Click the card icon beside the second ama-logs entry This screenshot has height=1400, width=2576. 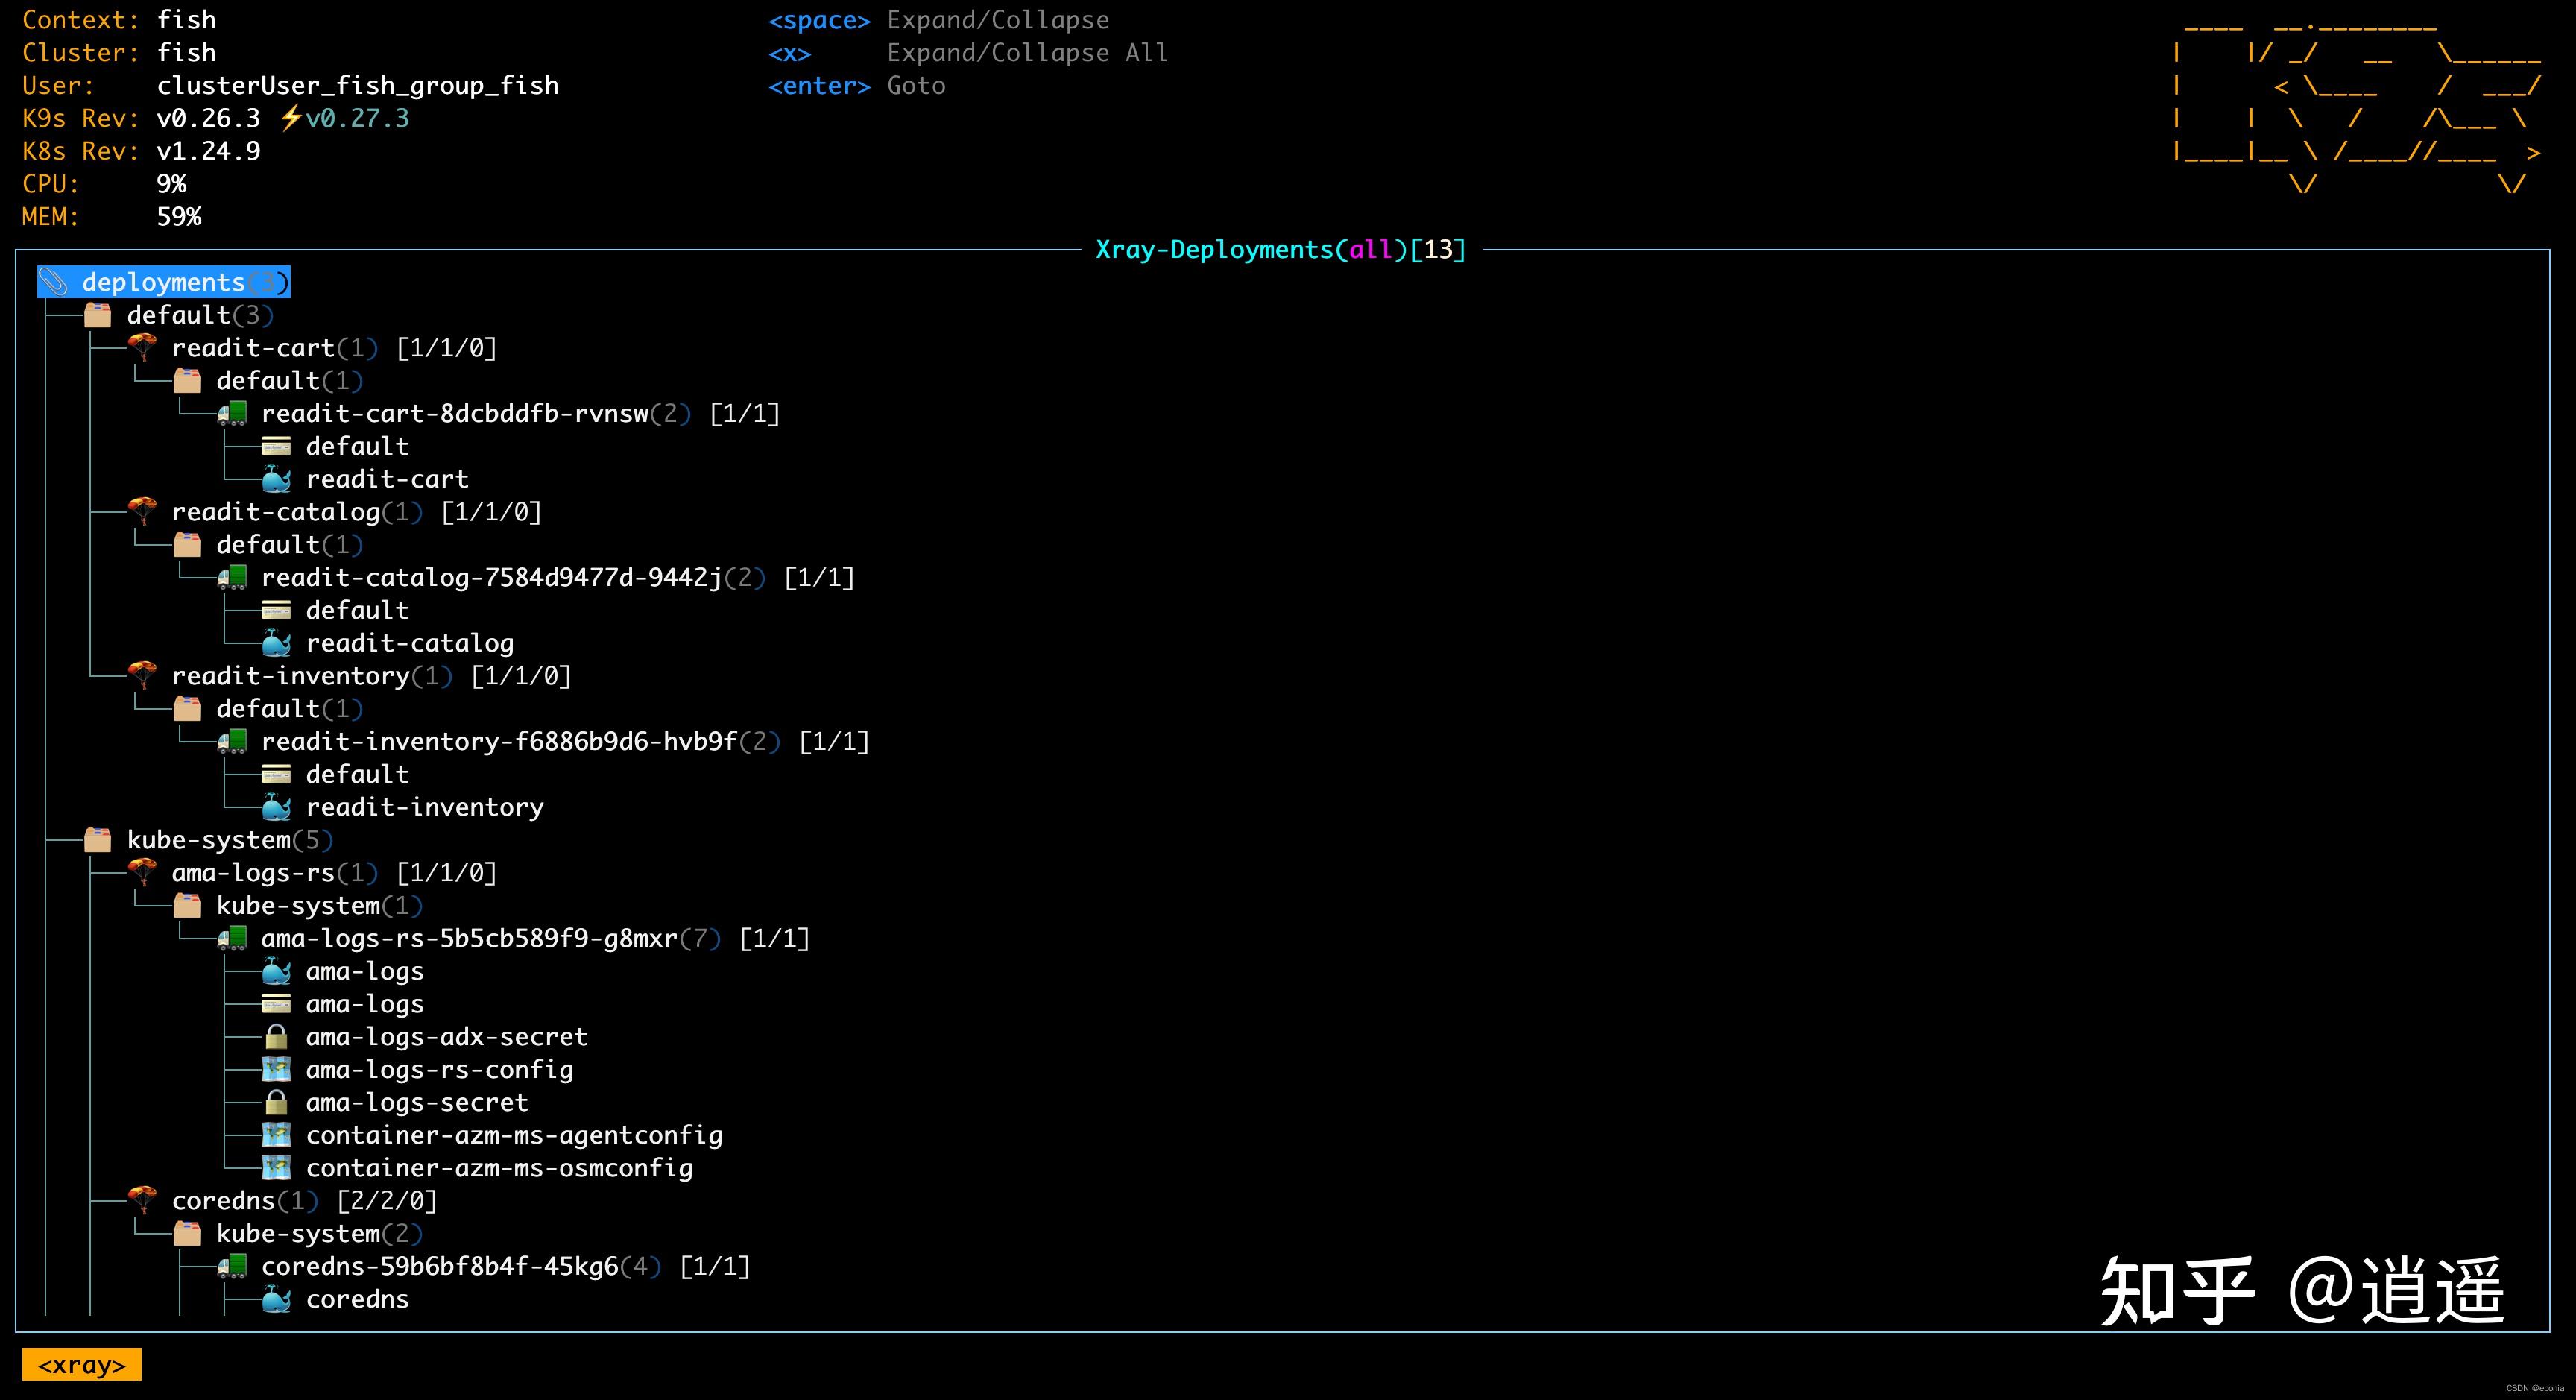[x=276, y=1004]
